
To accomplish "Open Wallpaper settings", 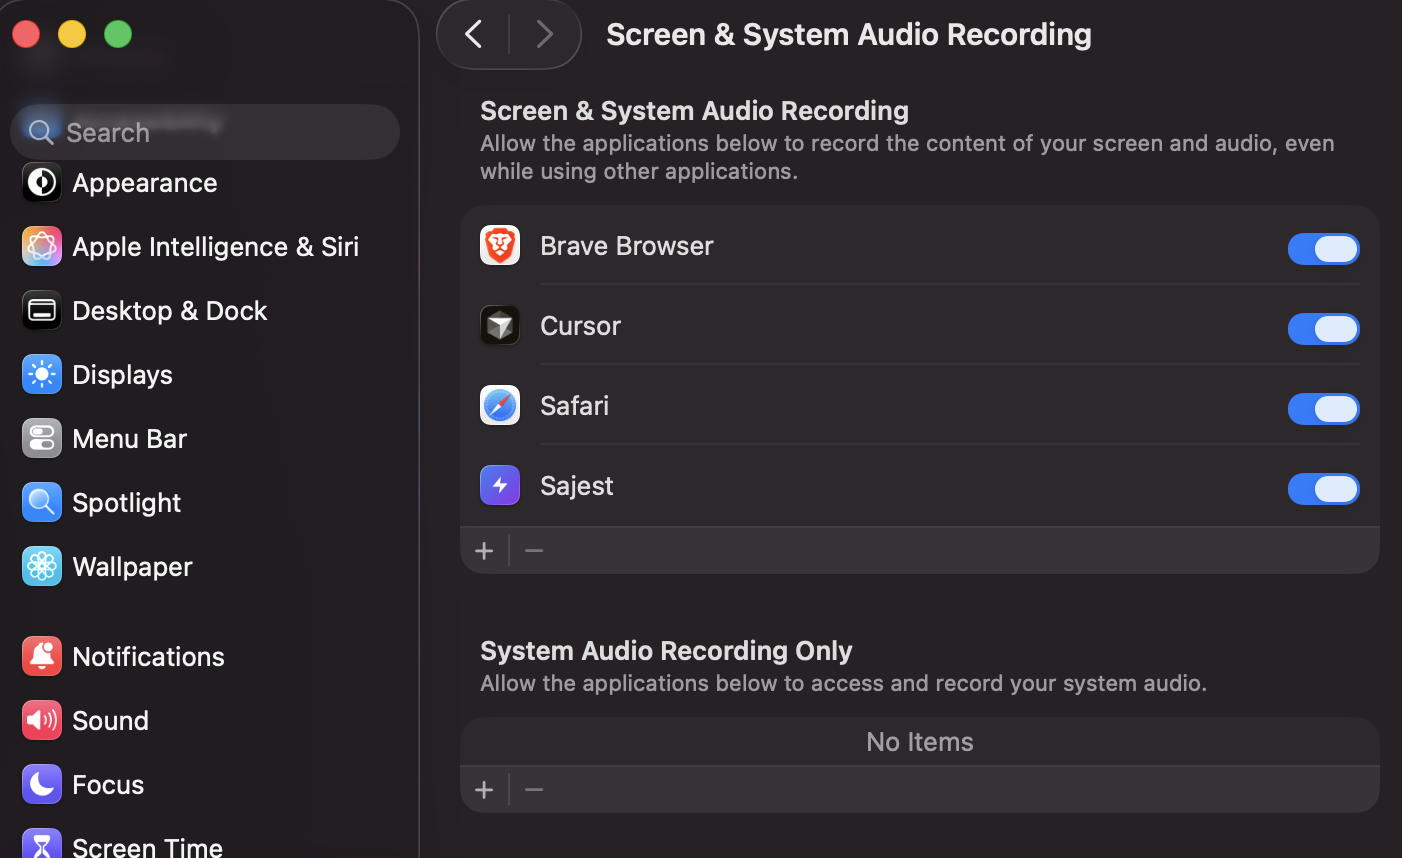I will point(132,567).
